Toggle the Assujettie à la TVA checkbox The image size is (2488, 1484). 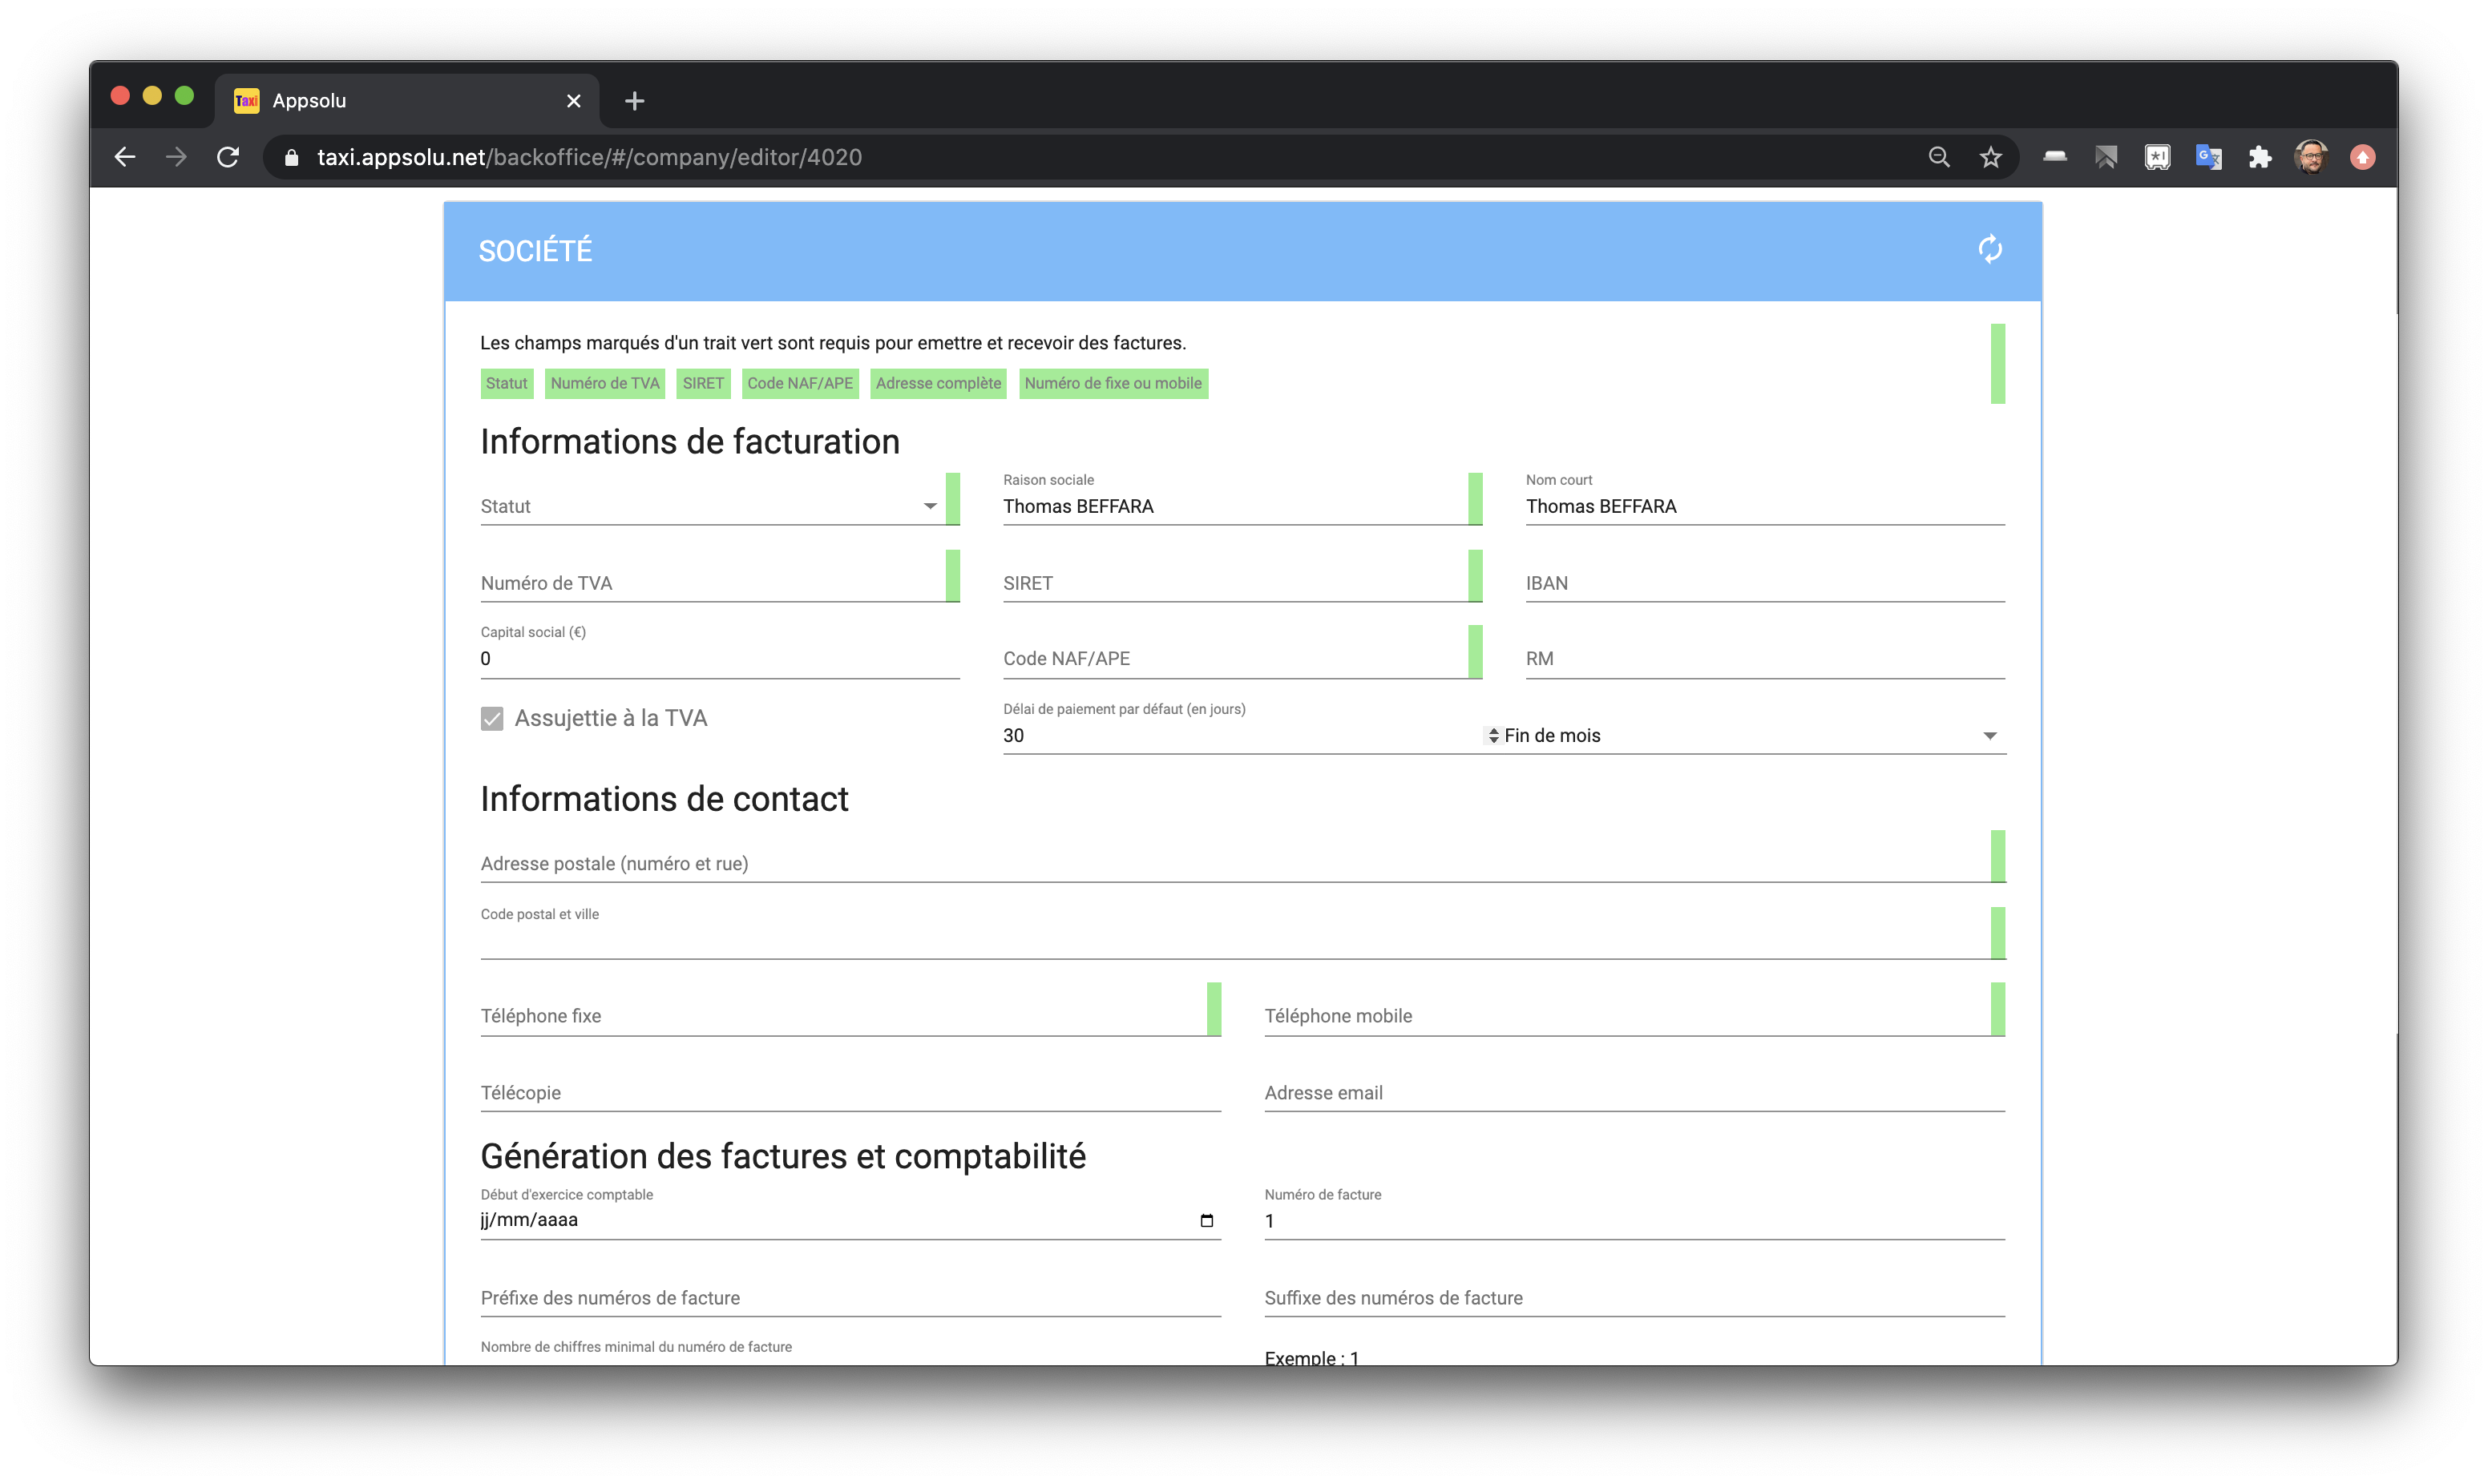pos(492,719)
